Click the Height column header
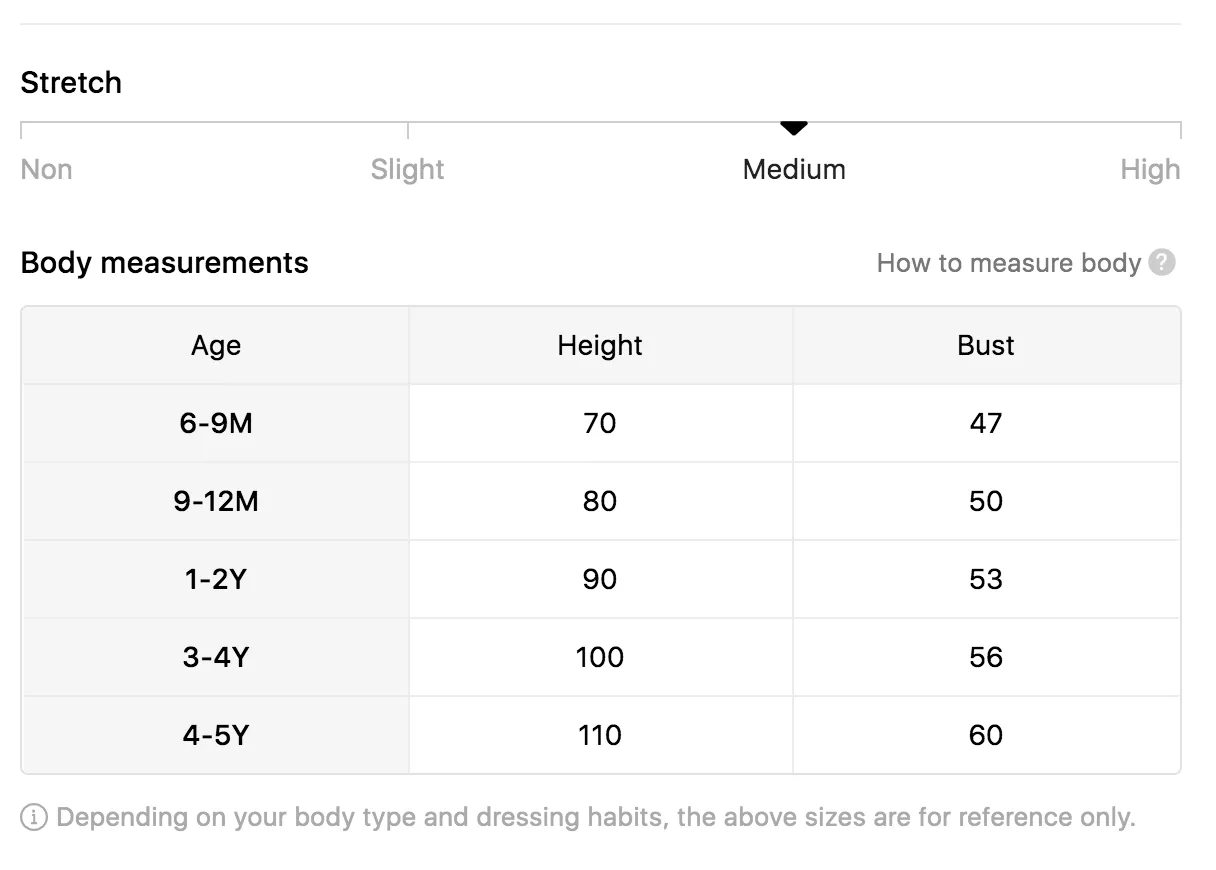Screen dimensions: 1216x870 tap(600, 345)
